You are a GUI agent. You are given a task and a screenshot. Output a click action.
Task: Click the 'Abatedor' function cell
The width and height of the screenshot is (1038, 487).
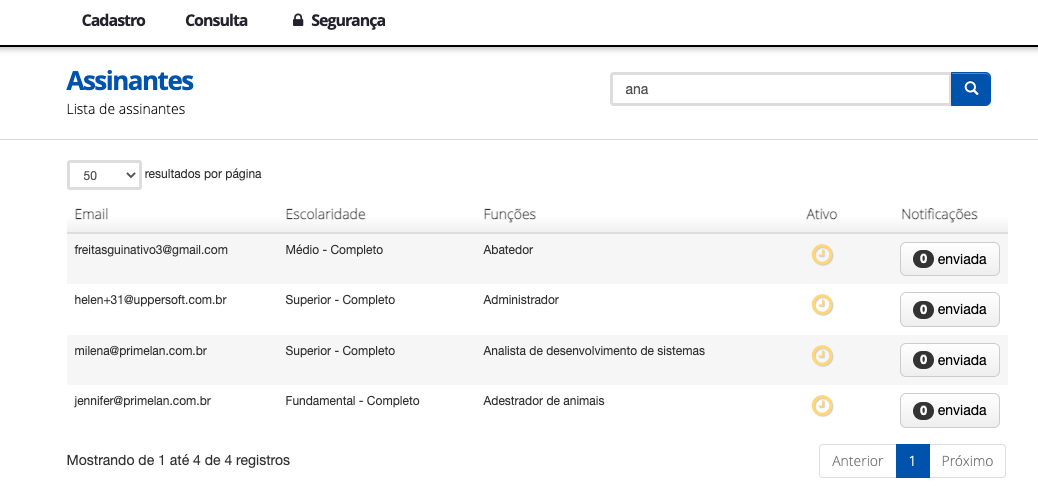pos(508,250)
